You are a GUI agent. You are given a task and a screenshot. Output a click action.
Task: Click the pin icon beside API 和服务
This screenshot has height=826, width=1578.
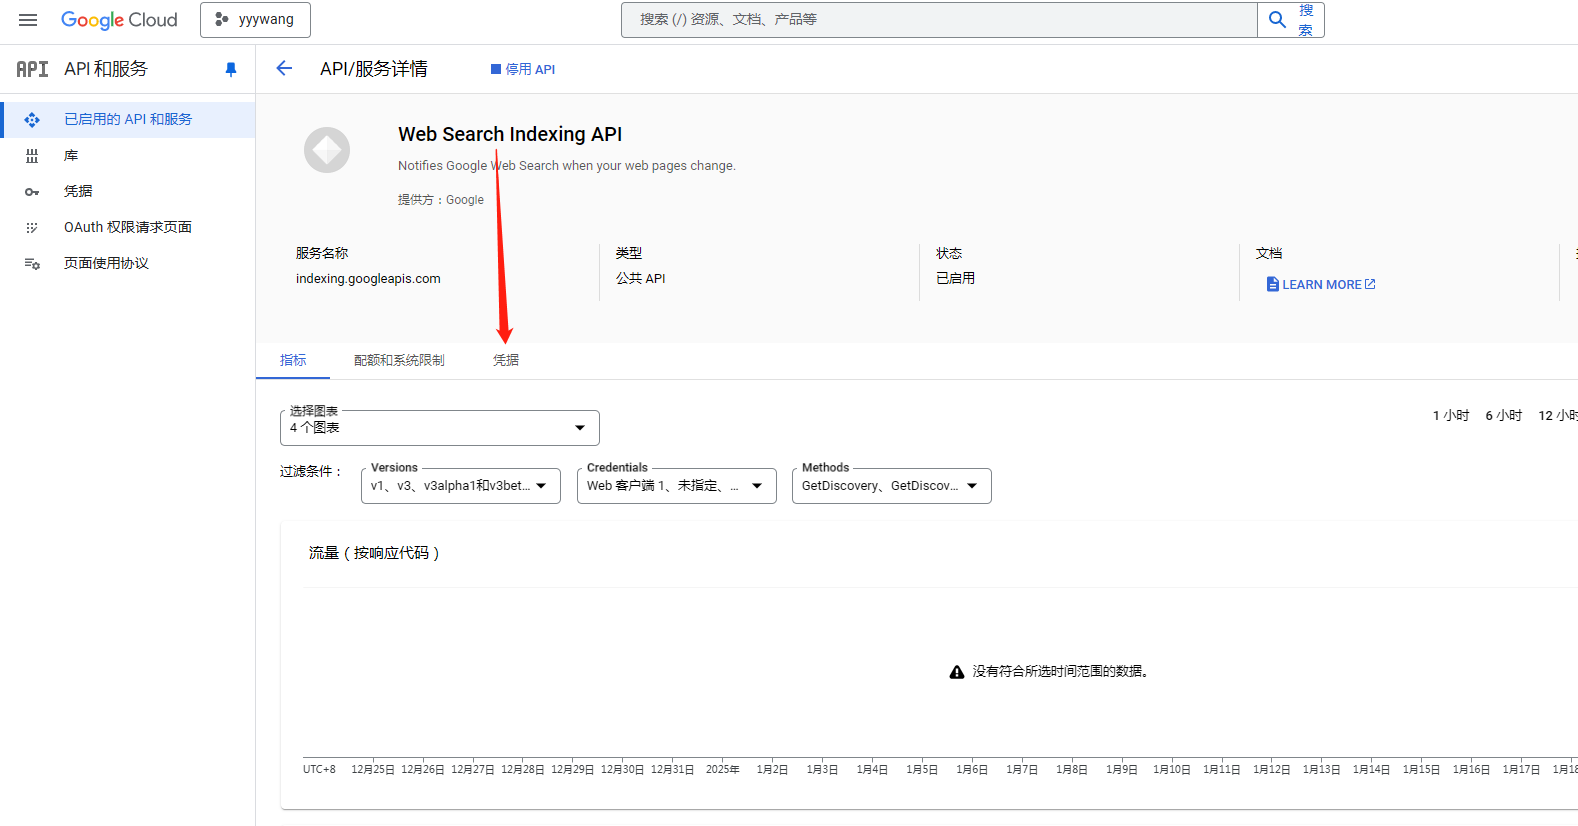pos(231,69)
